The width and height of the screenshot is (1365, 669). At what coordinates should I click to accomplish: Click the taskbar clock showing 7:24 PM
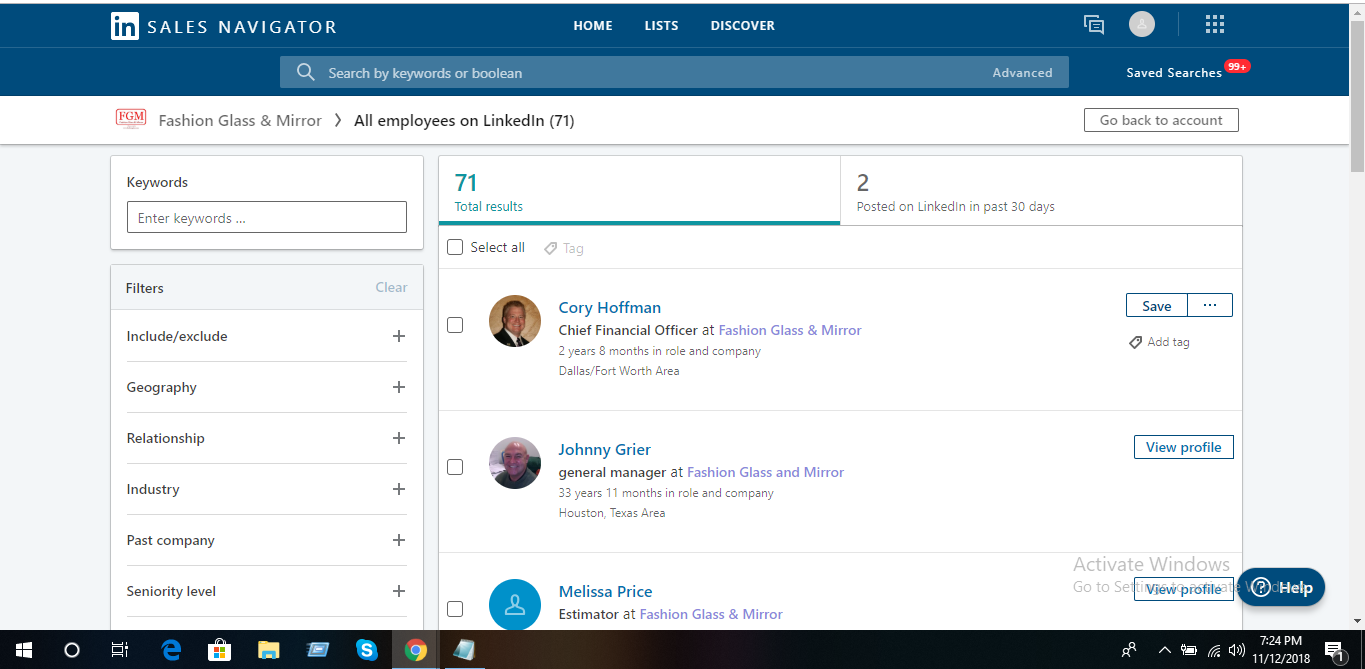click(1280, 650)
